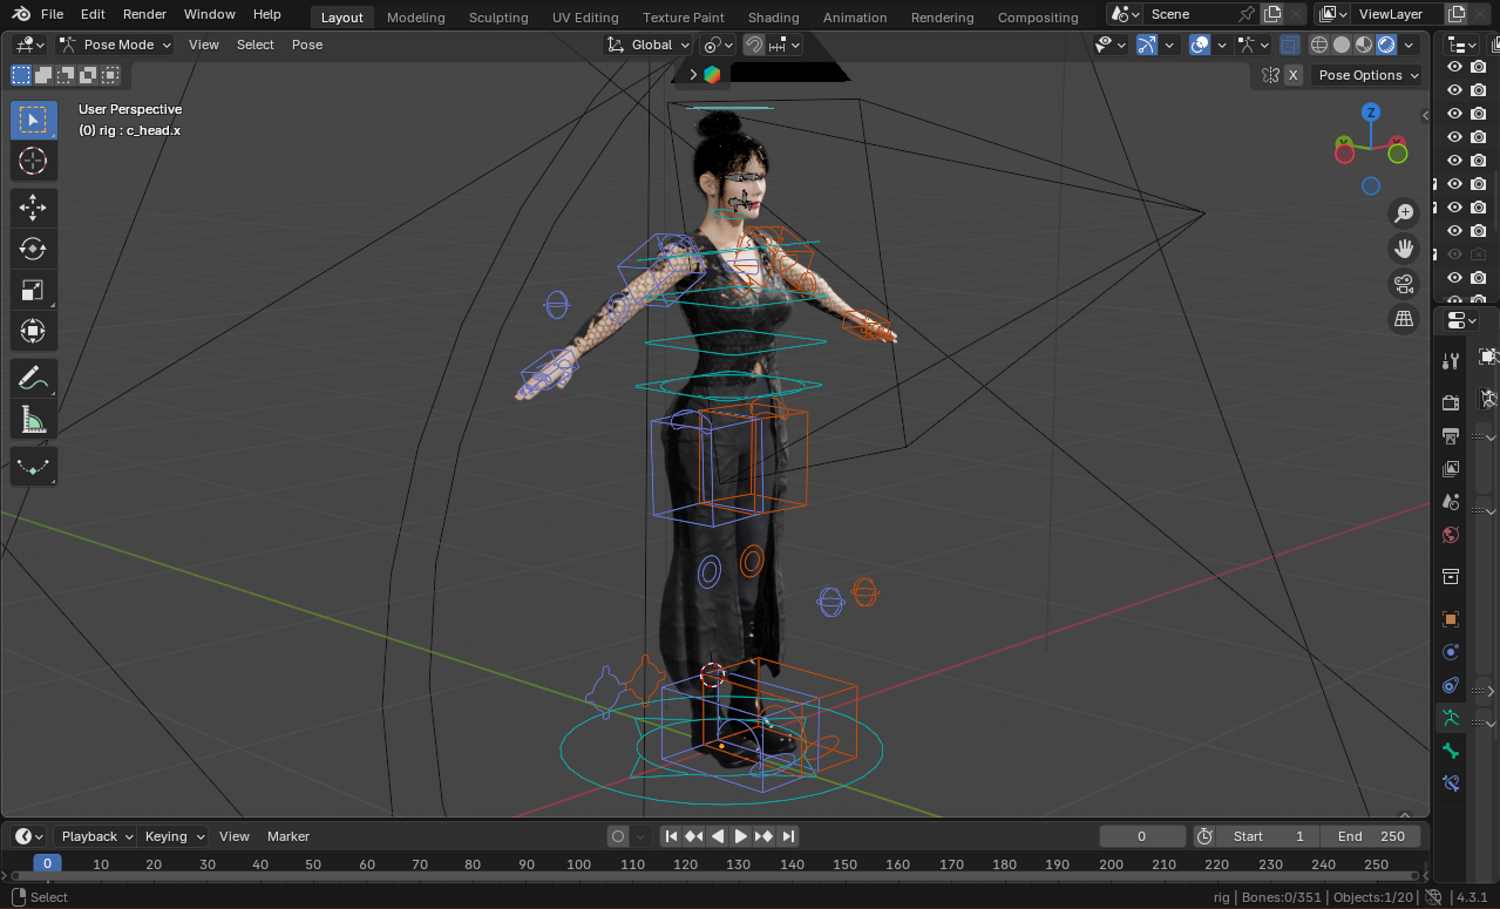Open the Collection properties tab
The height and width of the screenshot is (909, 1500).
tap(1451, 576)
